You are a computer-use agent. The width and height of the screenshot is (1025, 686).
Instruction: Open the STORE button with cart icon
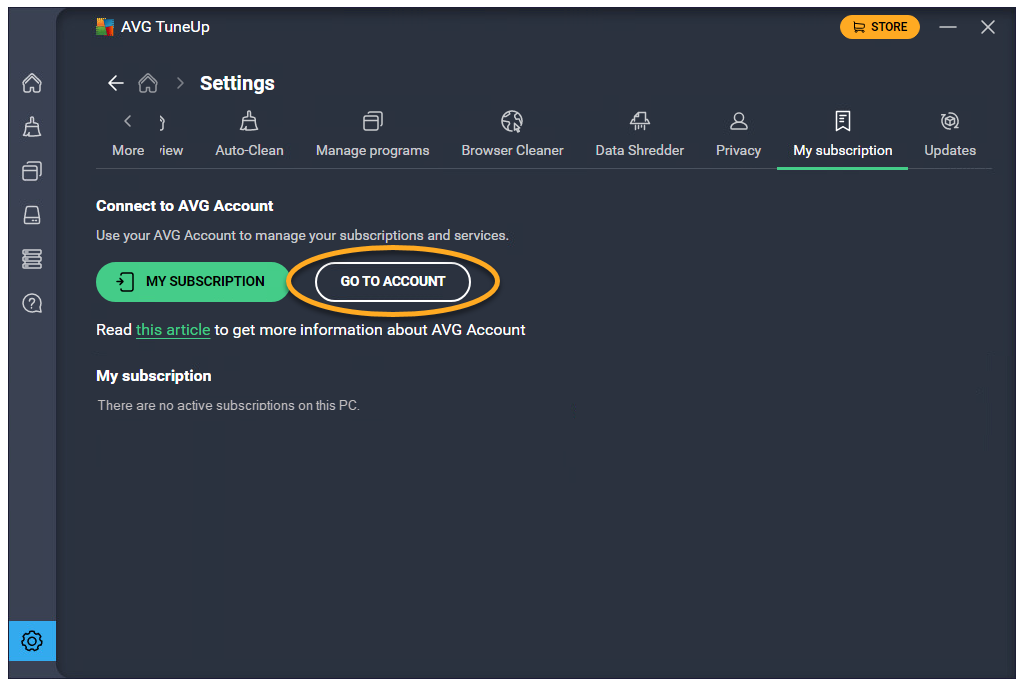point(879,27)
